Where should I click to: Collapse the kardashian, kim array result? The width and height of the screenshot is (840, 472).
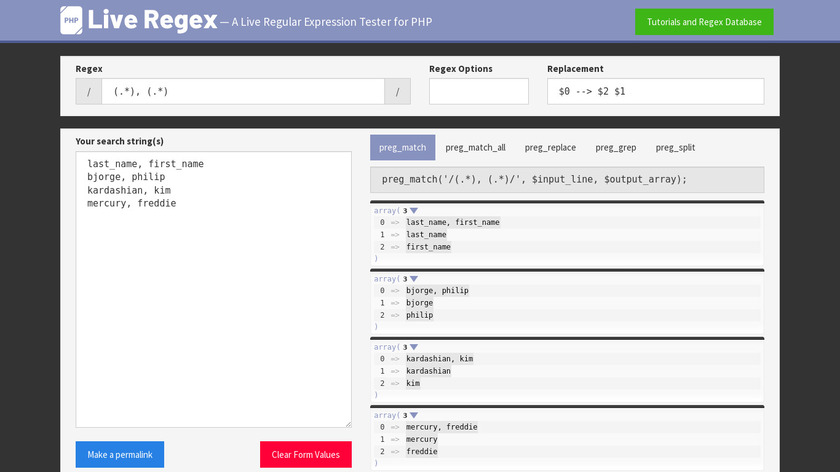coord(414,347)
